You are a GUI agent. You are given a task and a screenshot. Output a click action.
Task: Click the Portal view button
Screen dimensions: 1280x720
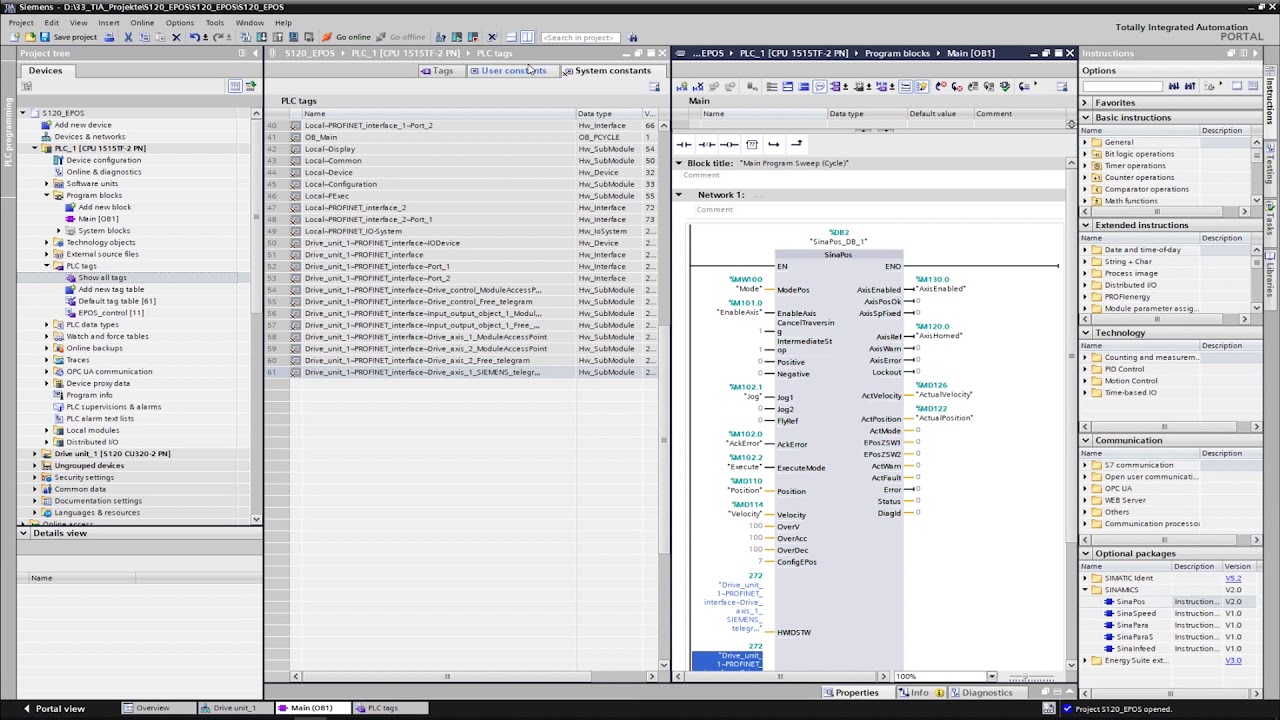(54, 709)
